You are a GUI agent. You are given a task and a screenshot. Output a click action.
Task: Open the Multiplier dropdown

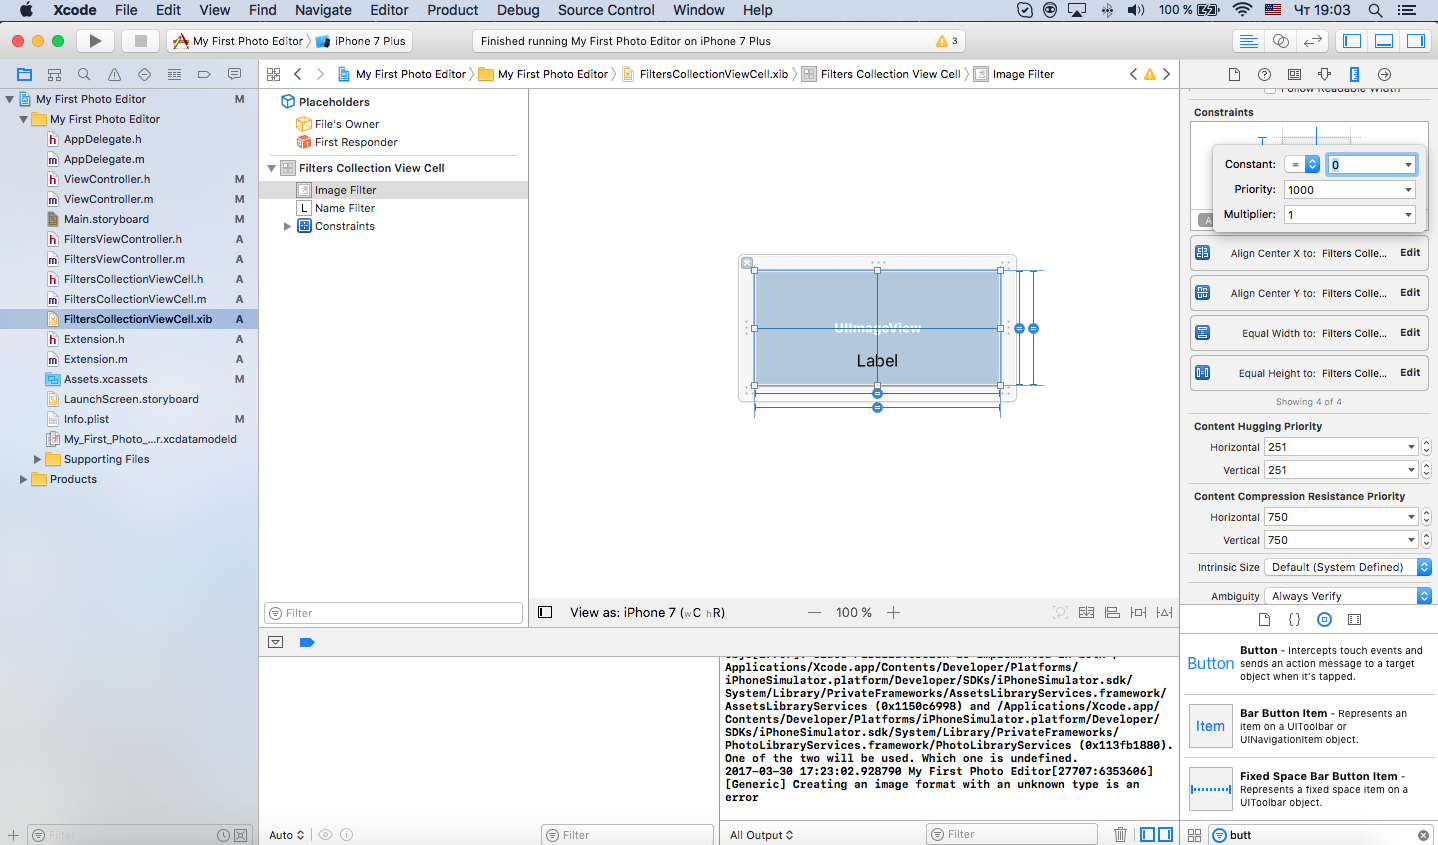1408,214
